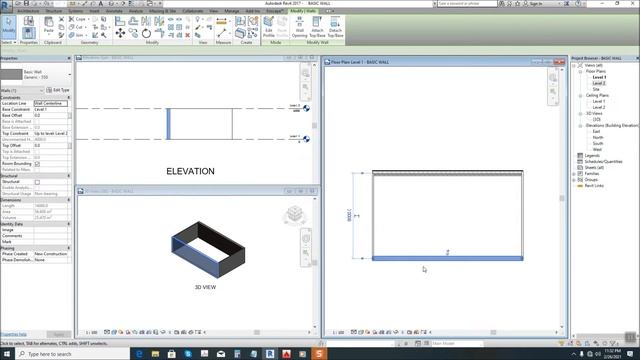Collapse the Constraints section in Properties
Image resolution: width=640 pixels, height=360 pixels.
[x=69, y=98]
